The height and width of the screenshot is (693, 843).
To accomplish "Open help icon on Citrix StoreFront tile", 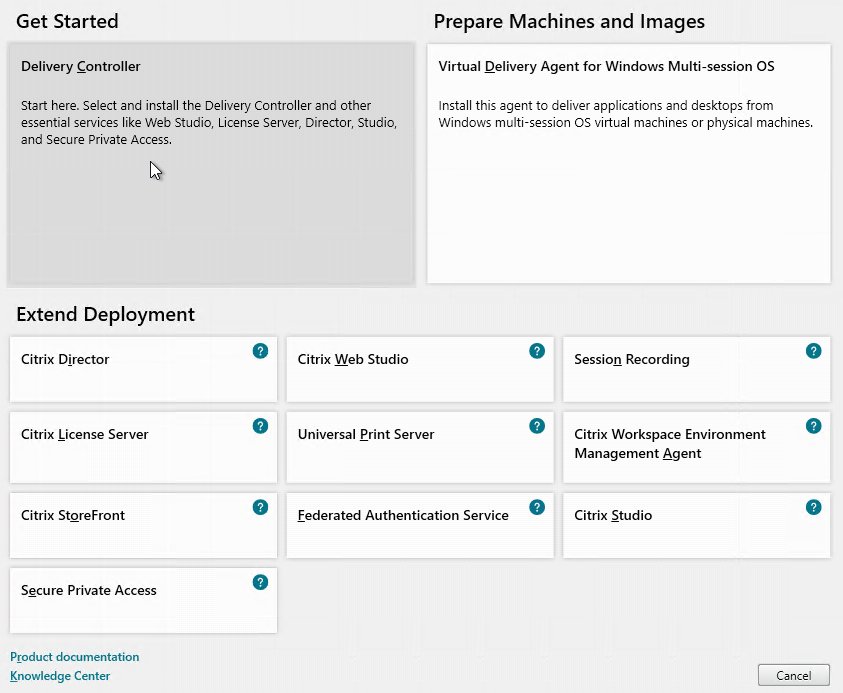I will point(260,508).
